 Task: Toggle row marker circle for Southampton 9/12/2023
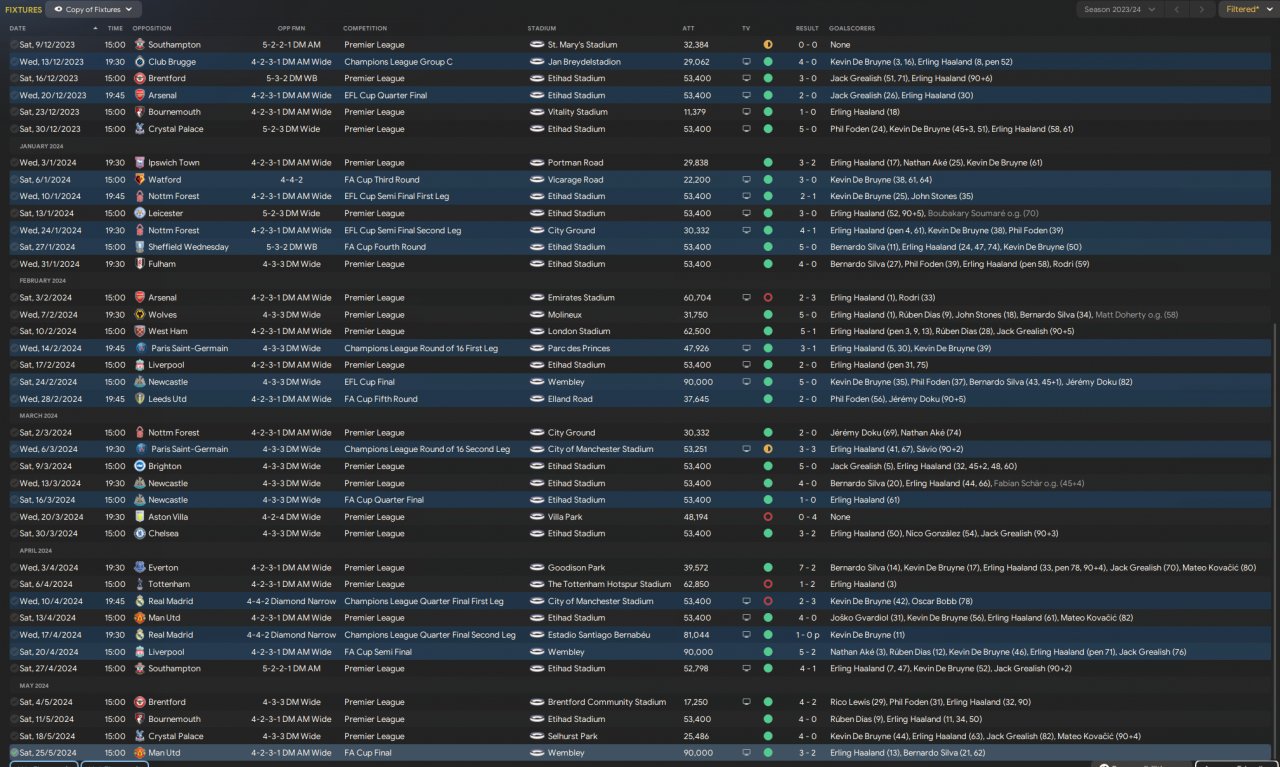(x=14, y=45)
